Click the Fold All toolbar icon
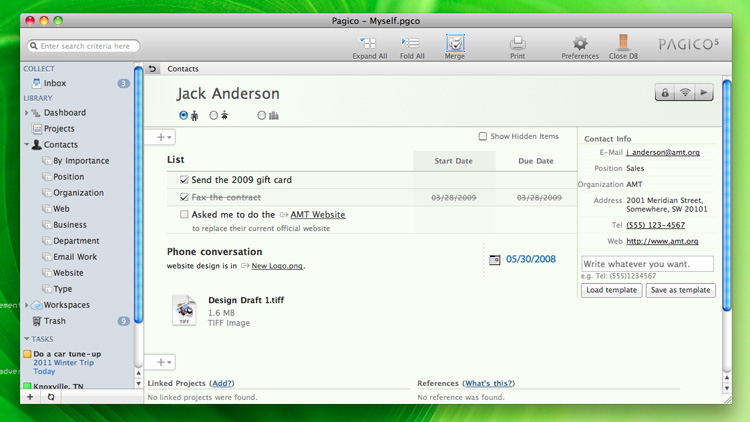750x422 pixels. (x=410, y=43)
